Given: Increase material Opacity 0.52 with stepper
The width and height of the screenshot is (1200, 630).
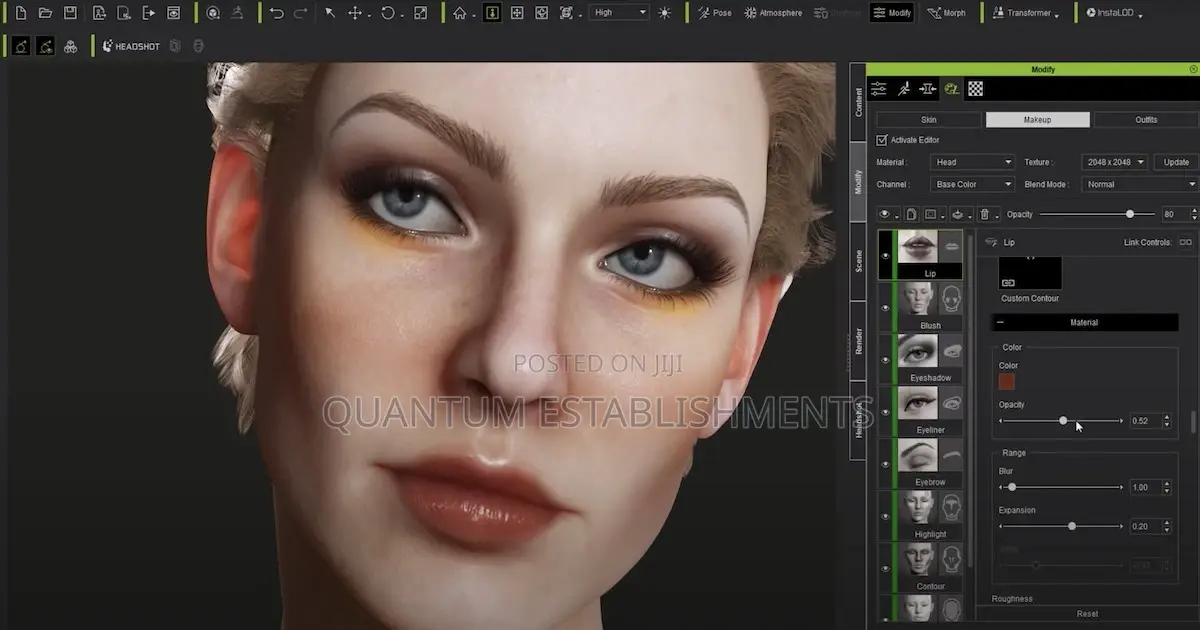Looking at the screenshot, I should tap(1166, 418).
